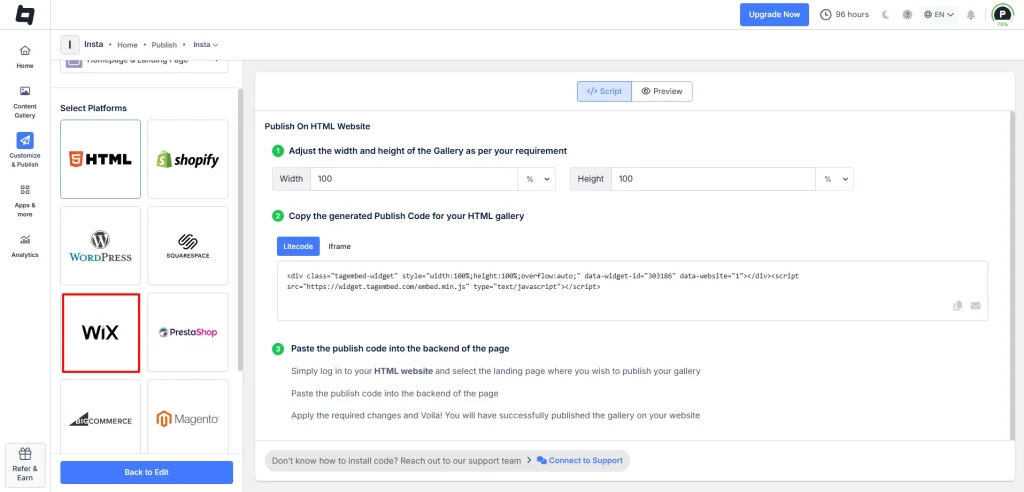Open the Content Gallery sidebar icon
The height and width of the screenshot is (492, 1024).
tap(25, 91)
